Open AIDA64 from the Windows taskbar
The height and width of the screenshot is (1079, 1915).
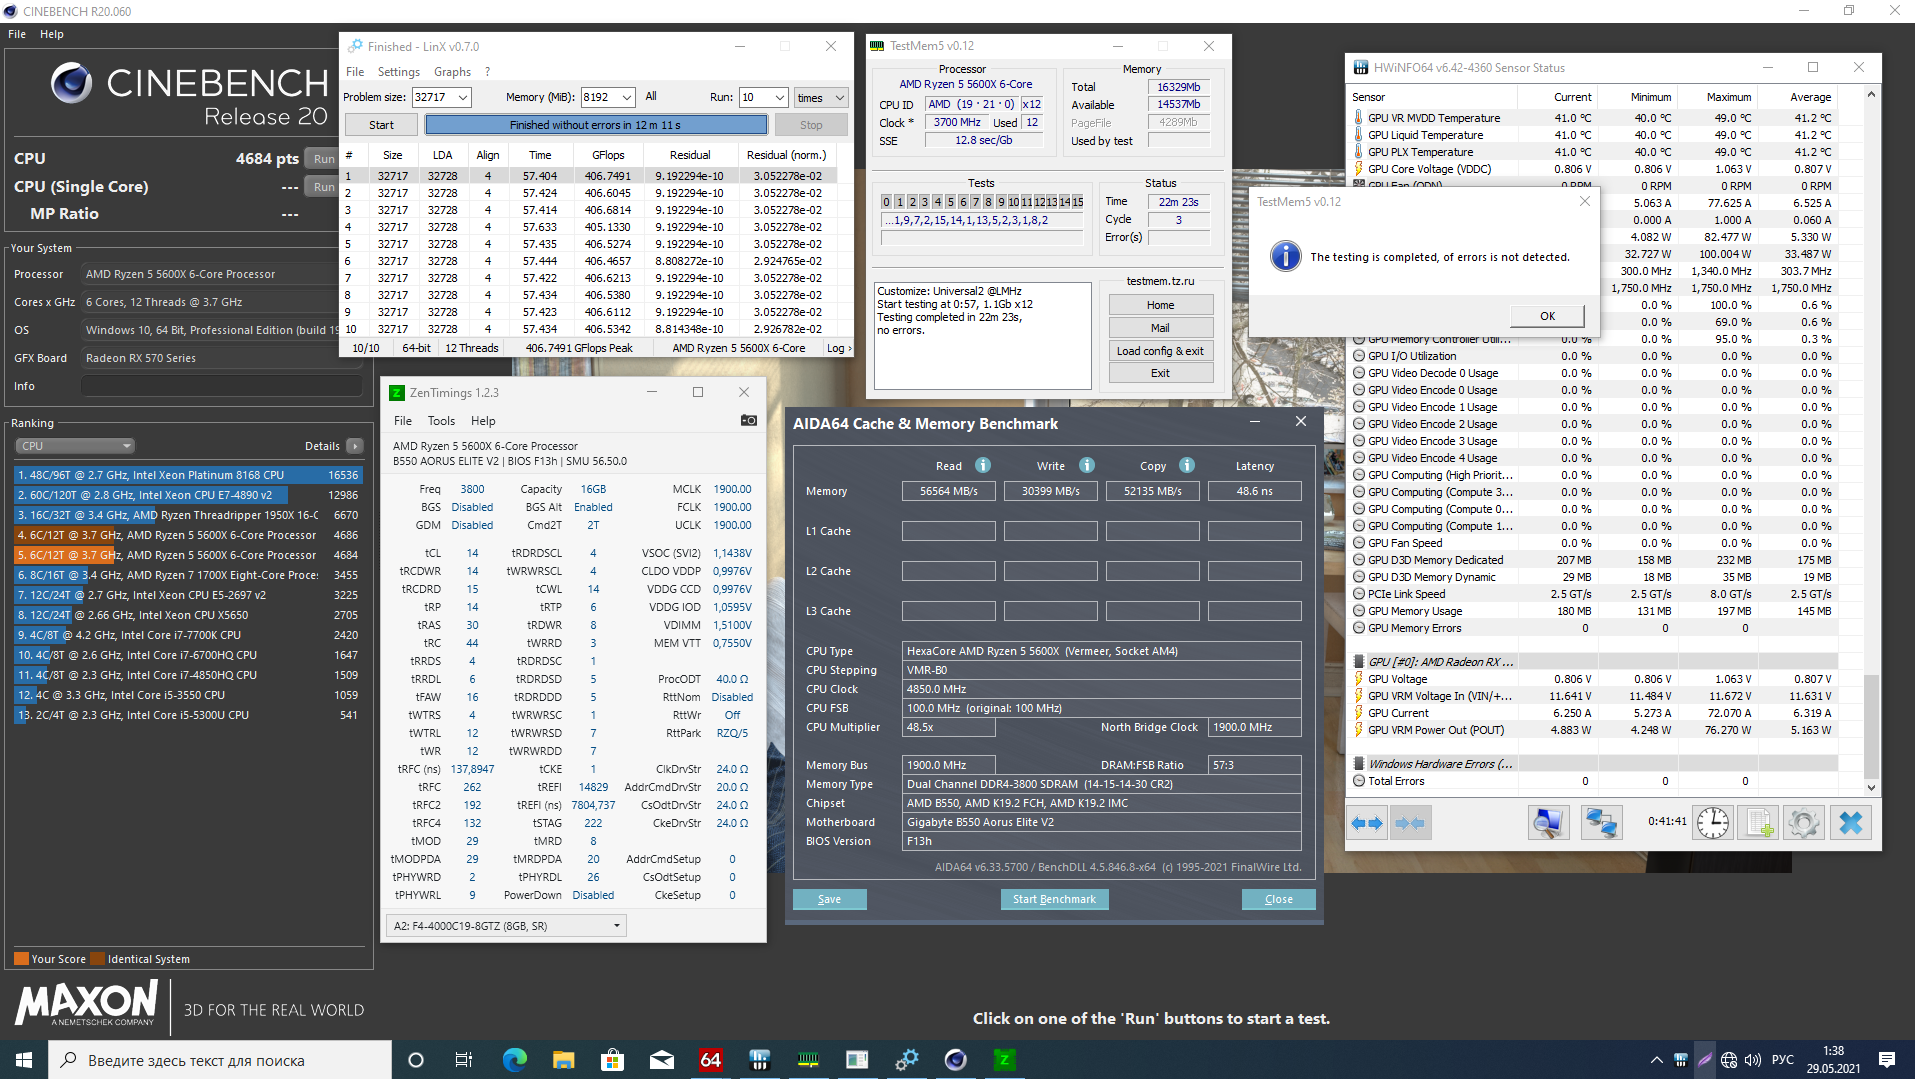point(711,1060)
